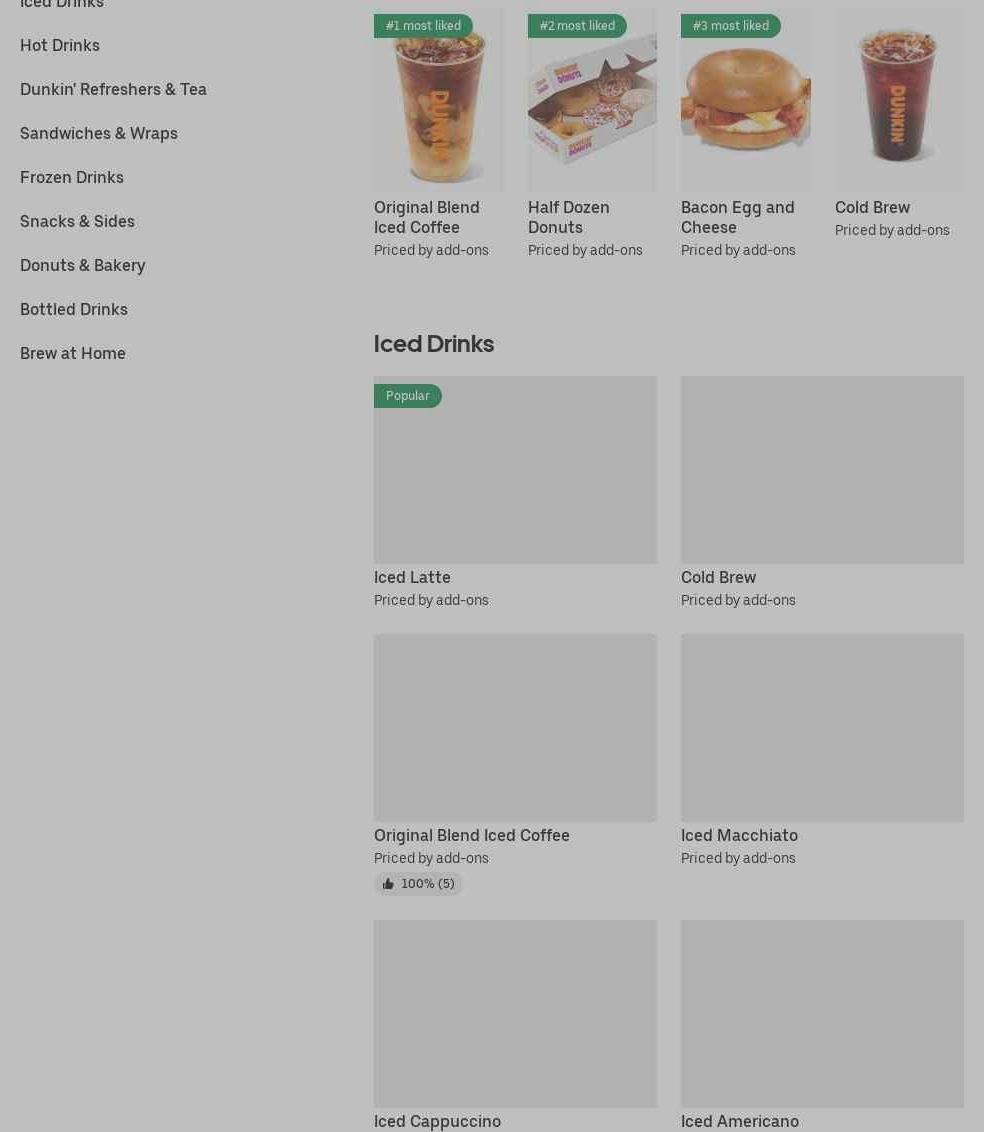The height and width of the screenshot is (1132, 984).
Task: Open the Cold Brew cup image in most liked
Action: 900,100
